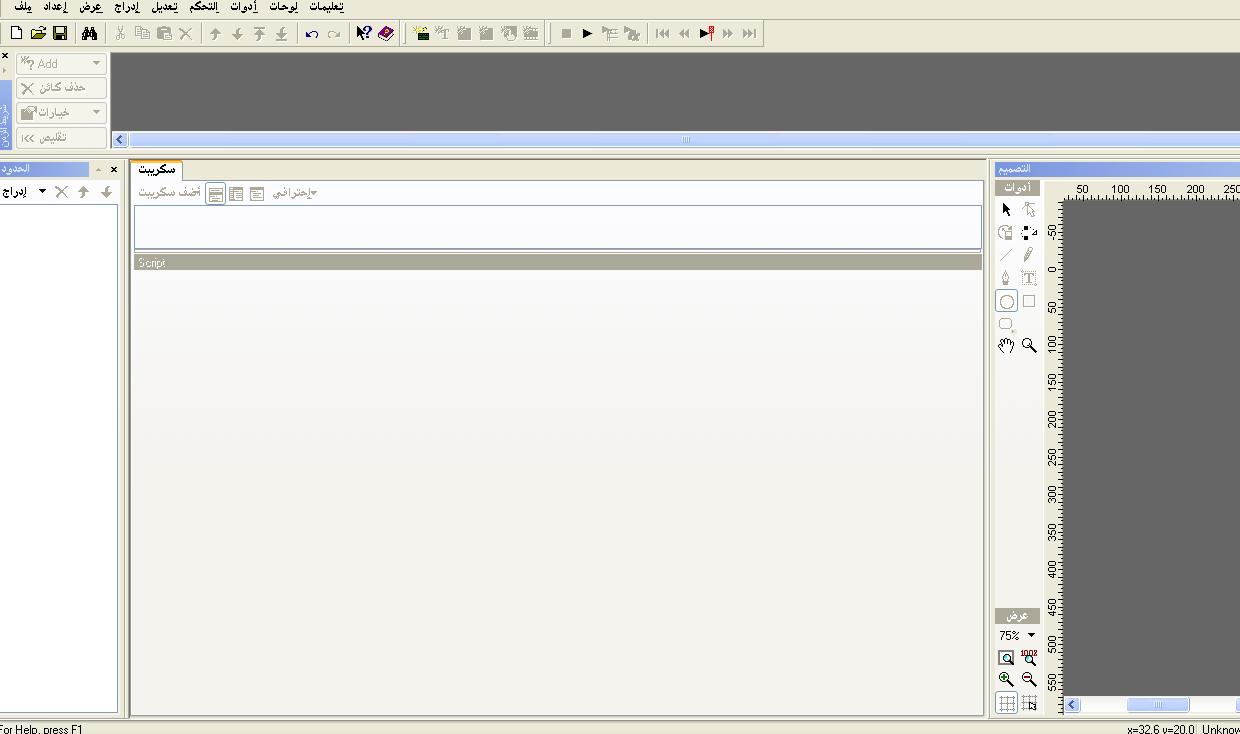Select the Rectangle drawing tool
Viewport: 1240px width, 734px height.
[1029, 301]
